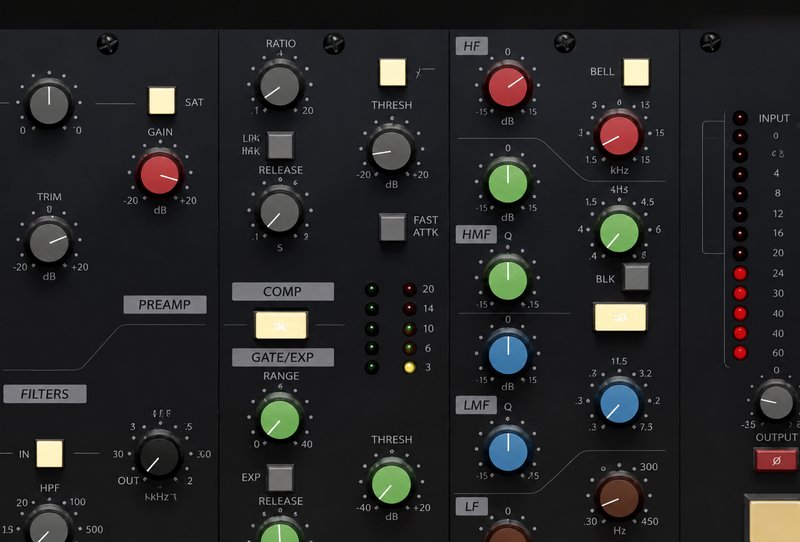Toggle the SAT saturation button

pyautogui.click(x=162, y=101)
